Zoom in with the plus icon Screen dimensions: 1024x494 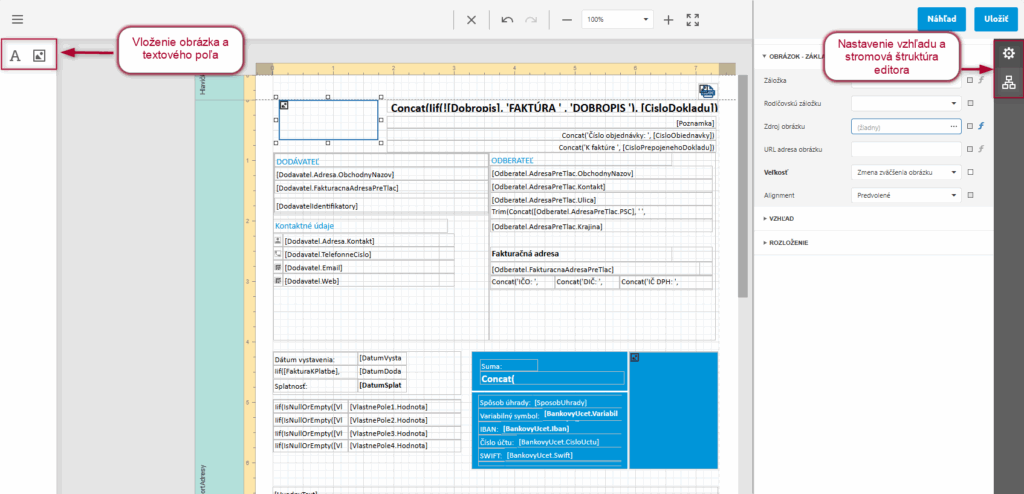(x=668, y=20)
